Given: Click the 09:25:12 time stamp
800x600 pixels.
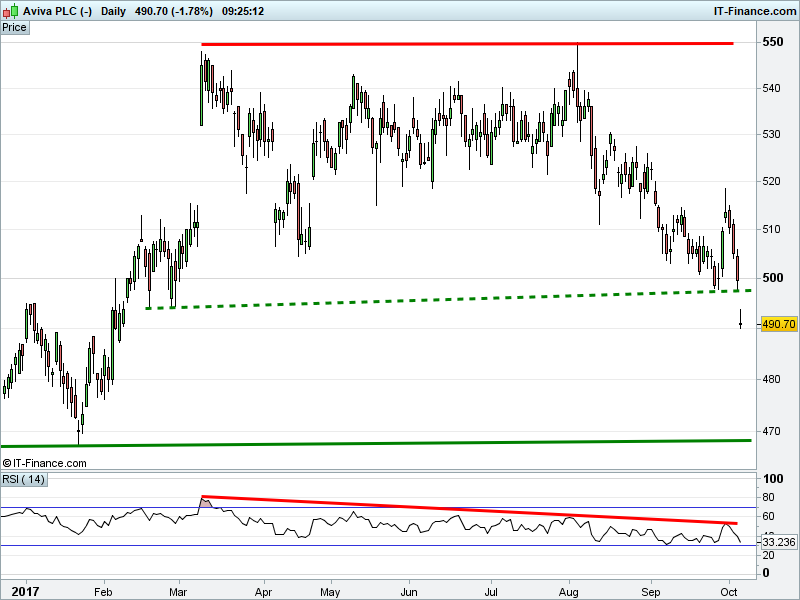Looking at the screenshot, I should click(243, 11).
